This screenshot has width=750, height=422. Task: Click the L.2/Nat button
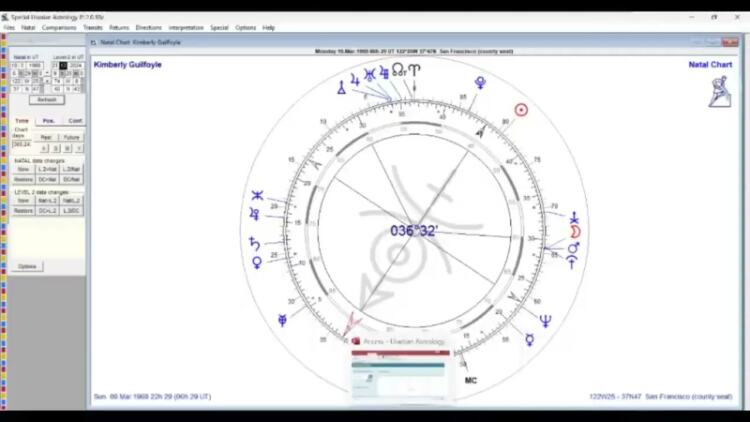(71, 169)
